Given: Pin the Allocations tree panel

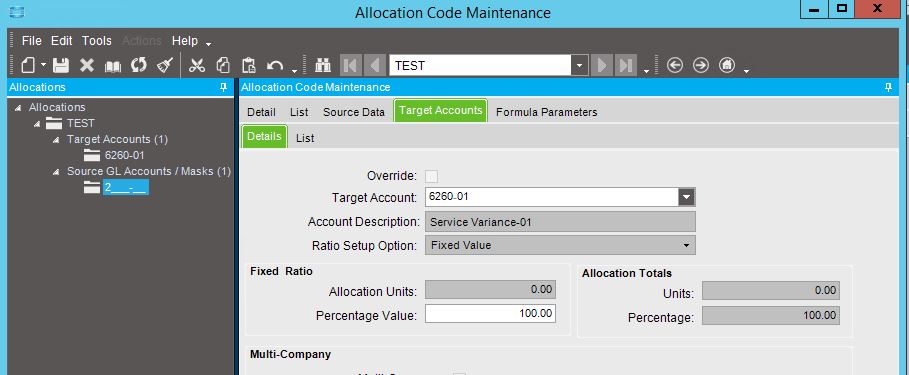Looking at the screenshot, I should 224,87.
